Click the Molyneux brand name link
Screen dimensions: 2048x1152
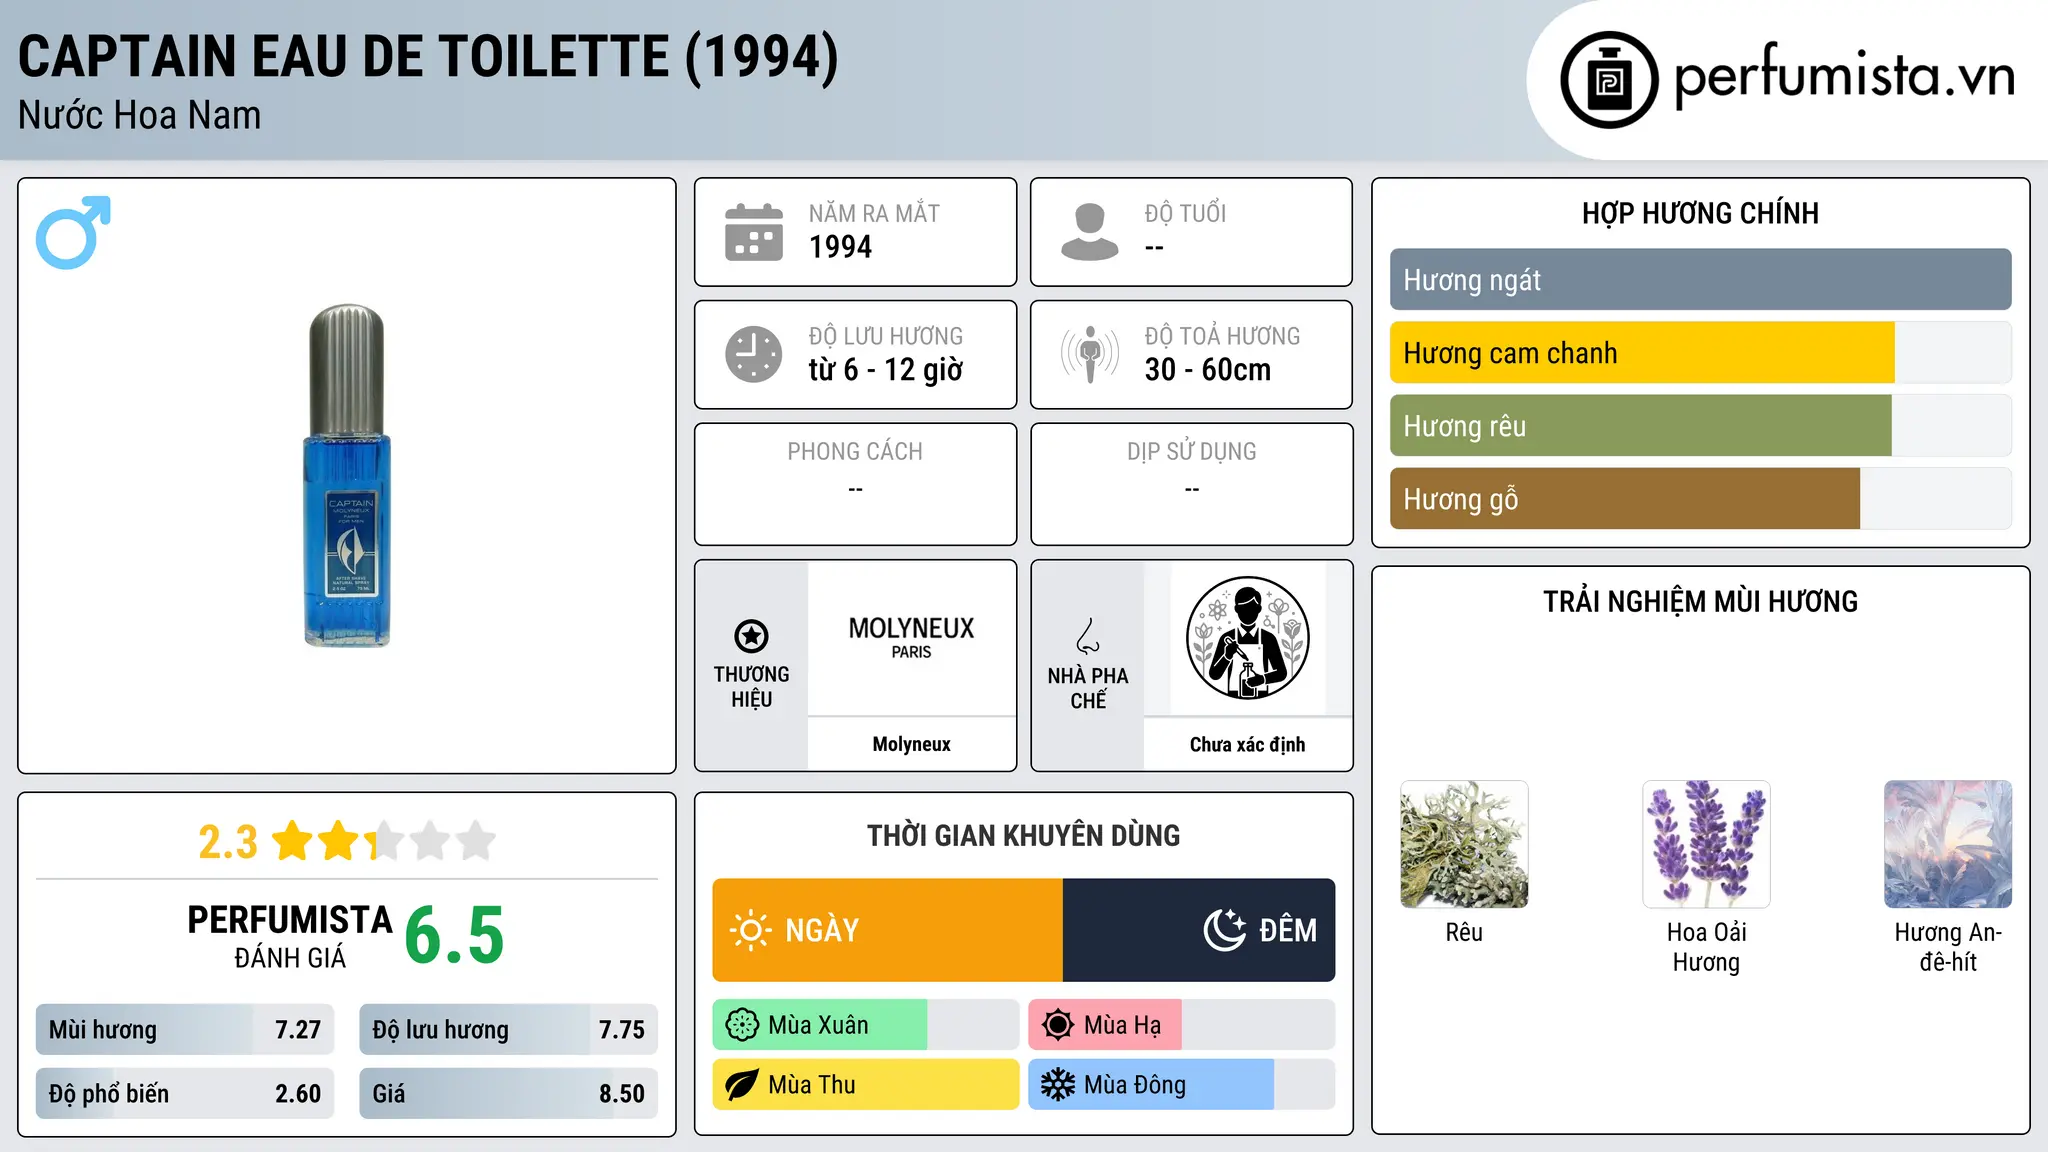point(911,744)
